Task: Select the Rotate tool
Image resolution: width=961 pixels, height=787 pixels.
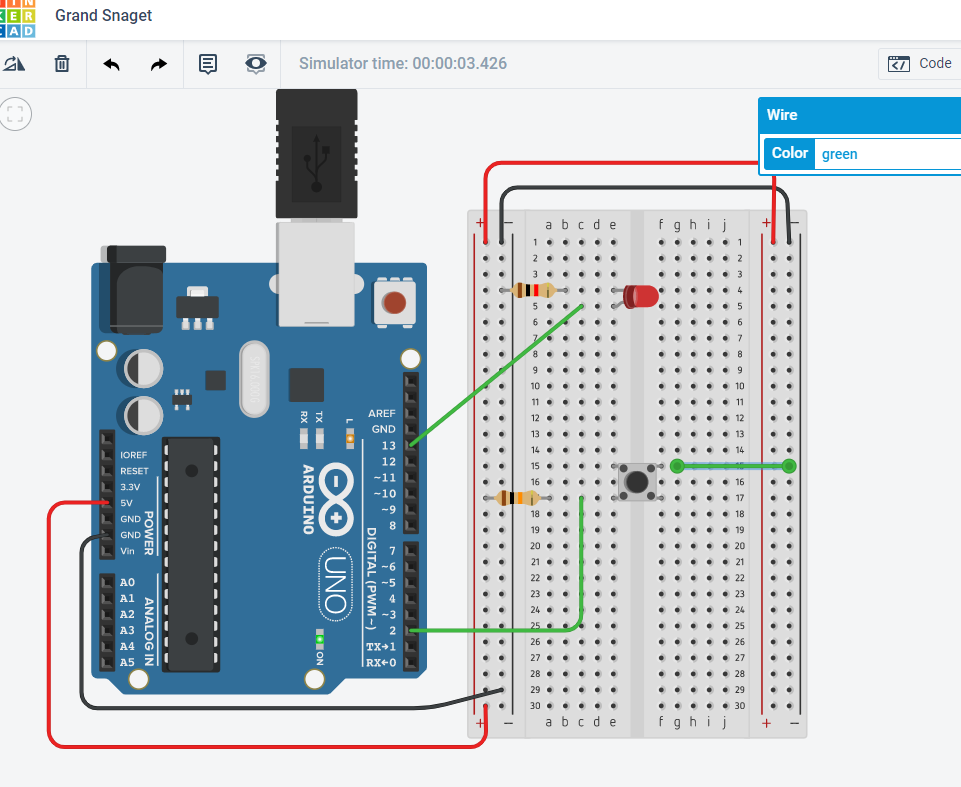Action: tap(14, 63)
